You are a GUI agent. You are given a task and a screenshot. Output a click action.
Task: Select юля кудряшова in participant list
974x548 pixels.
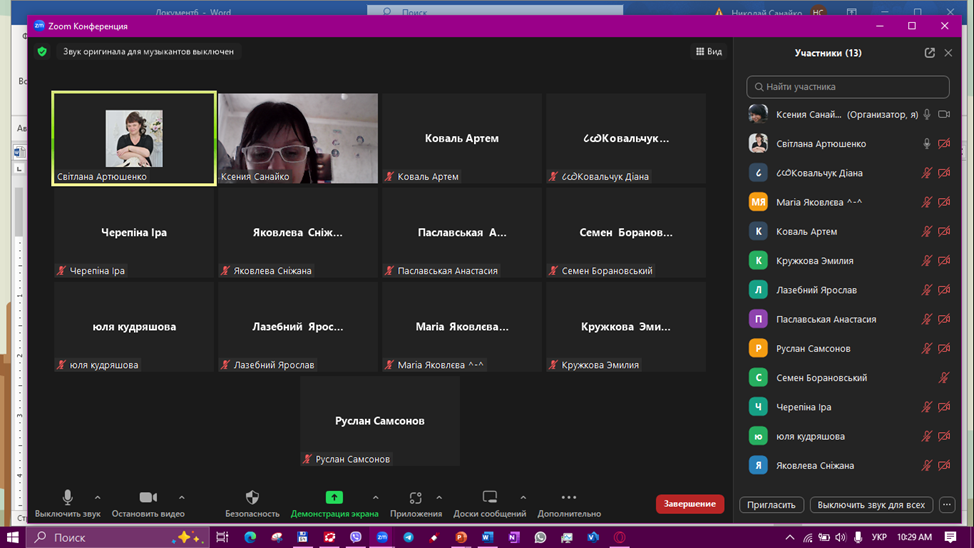coord(848,436)
